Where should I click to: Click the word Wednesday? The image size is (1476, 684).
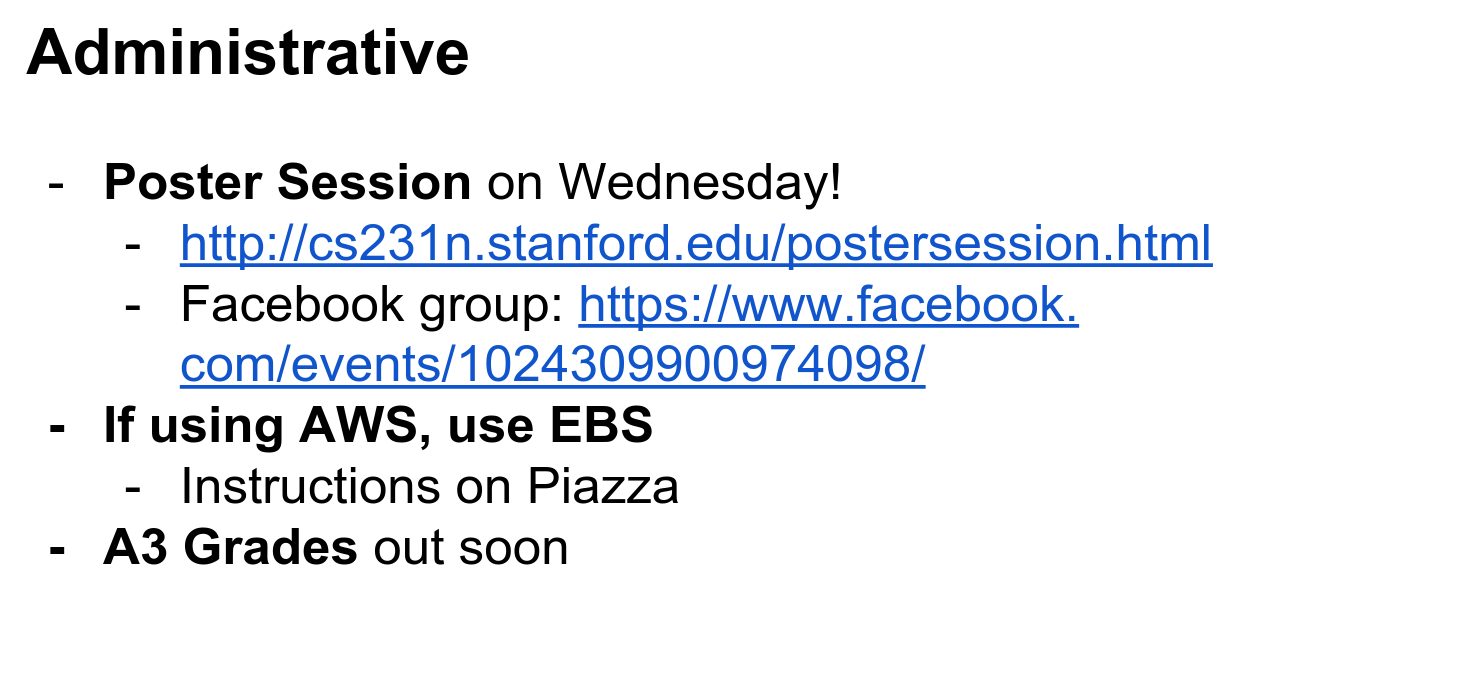click(690, 183)
